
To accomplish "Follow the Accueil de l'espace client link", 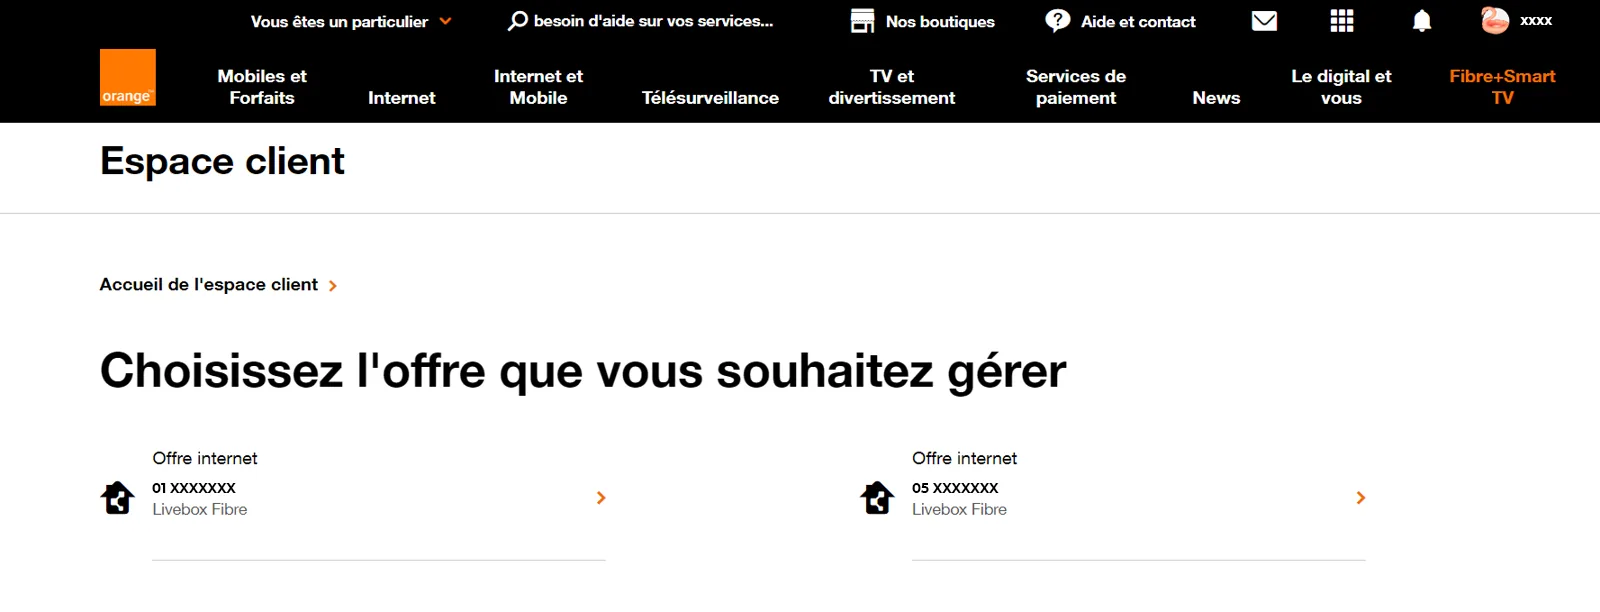I will 209,285.
